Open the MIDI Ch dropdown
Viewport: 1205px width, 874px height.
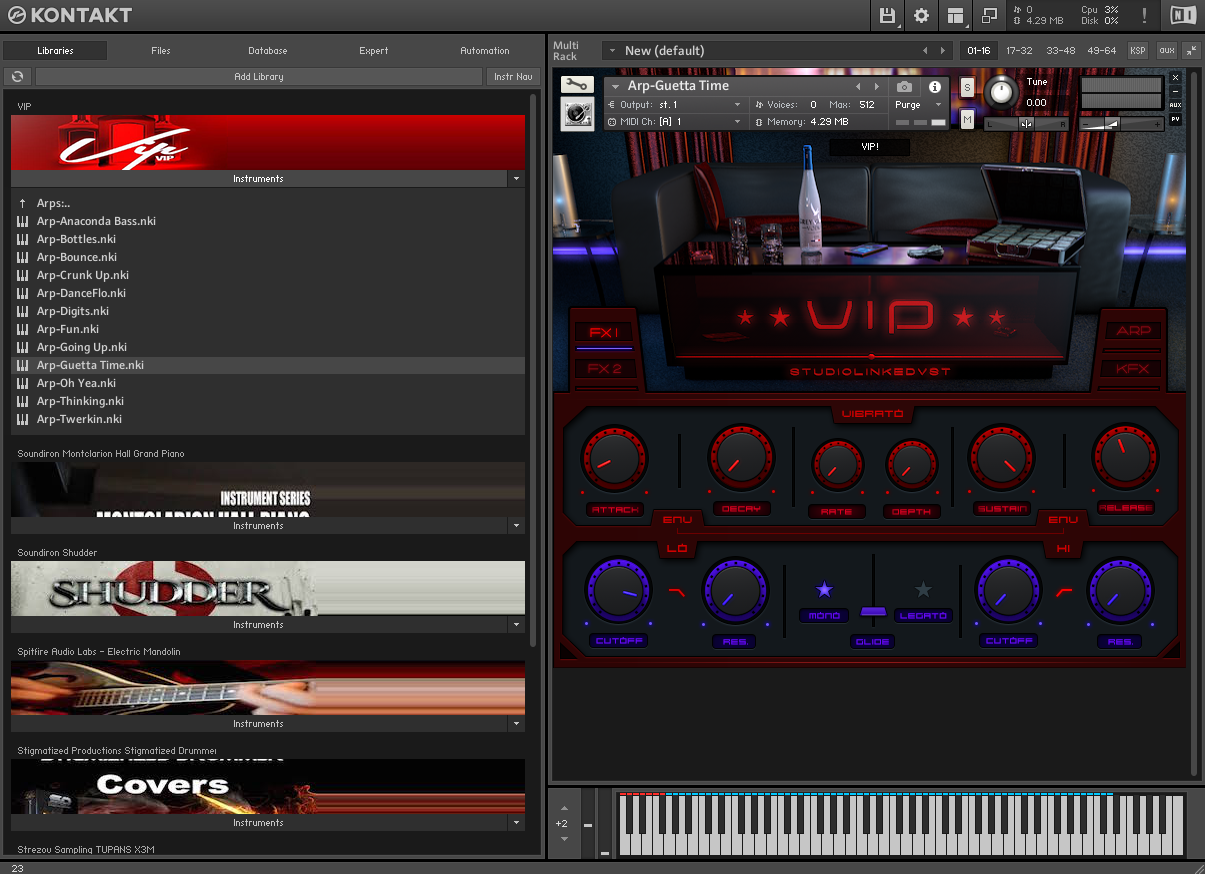pyautogui.click(x=675, y=122)
